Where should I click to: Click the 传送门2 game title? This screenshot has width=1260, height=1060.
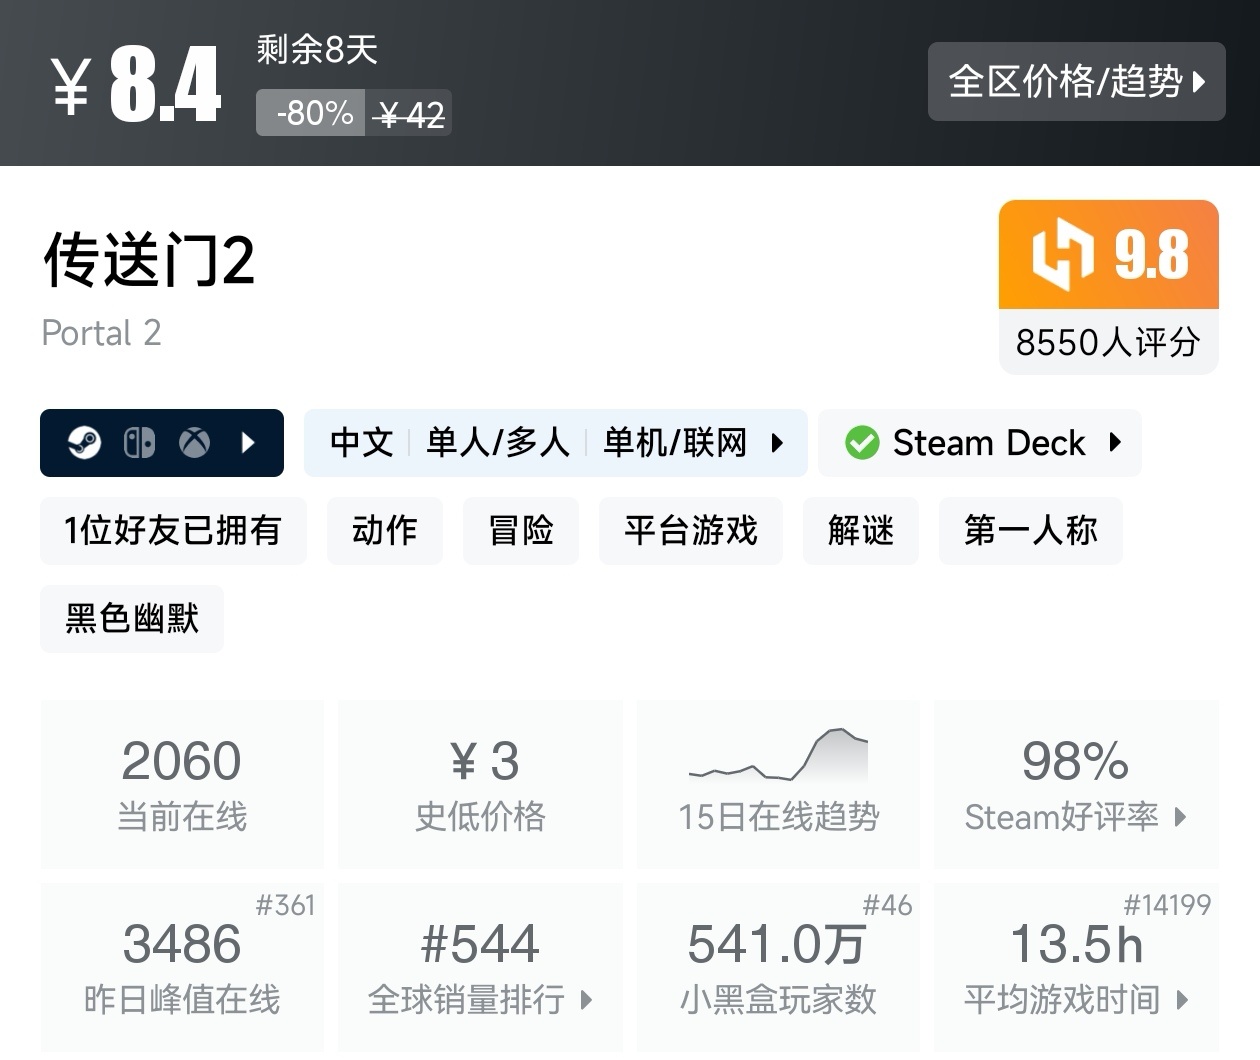pyautogui.click(x=148, y=260)
